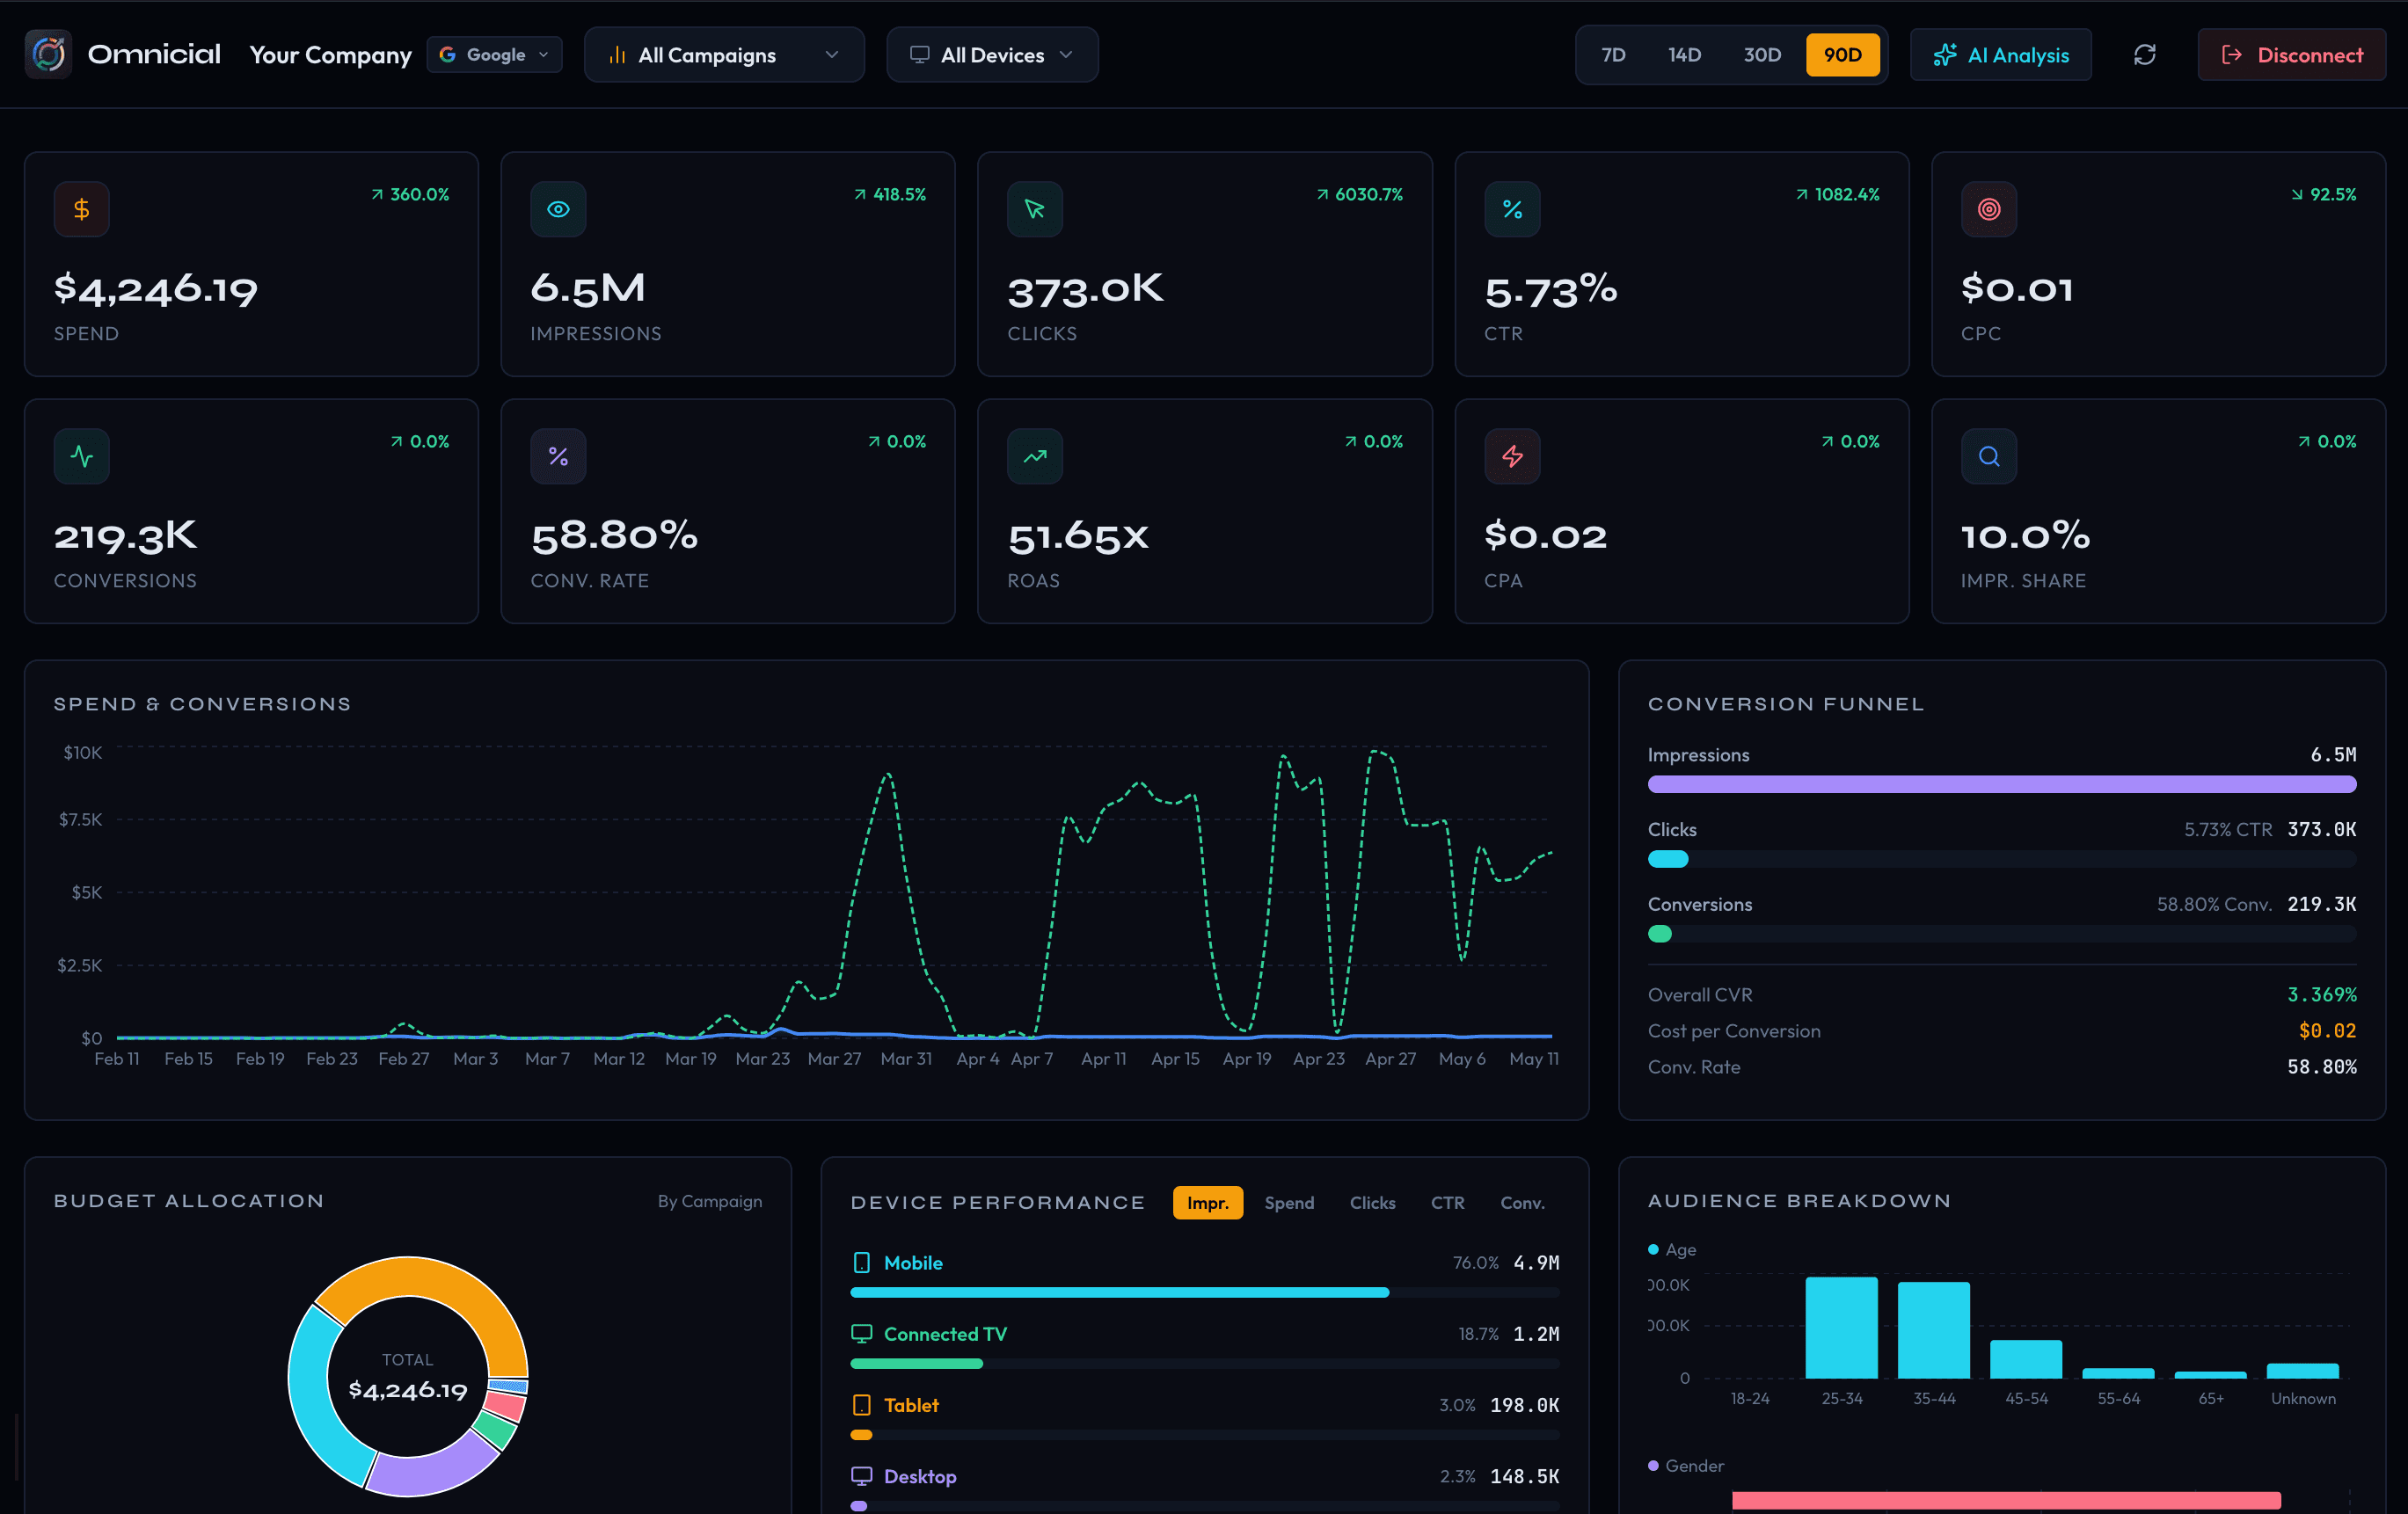Viewport: 2408px width, 1514px height.
Task: Click the $4,246.19 spend value
Action: 156,289
